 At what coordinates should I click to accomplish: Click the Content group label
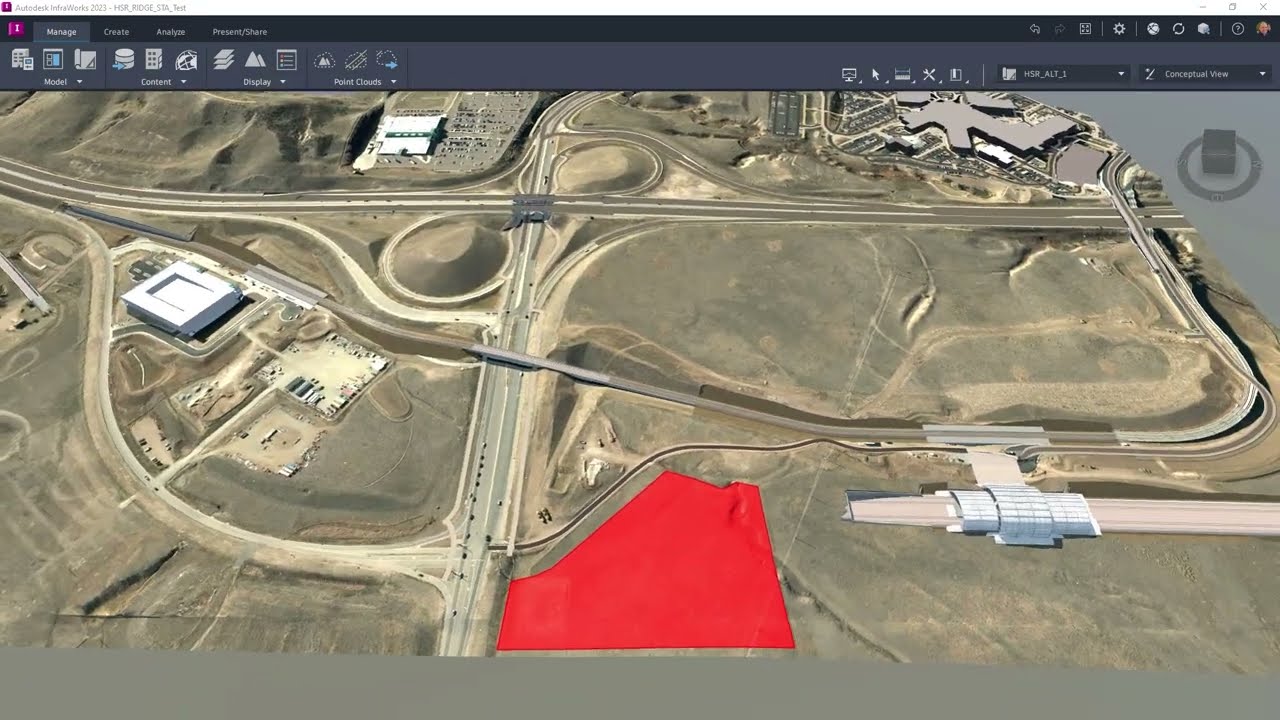click(156, 82)
